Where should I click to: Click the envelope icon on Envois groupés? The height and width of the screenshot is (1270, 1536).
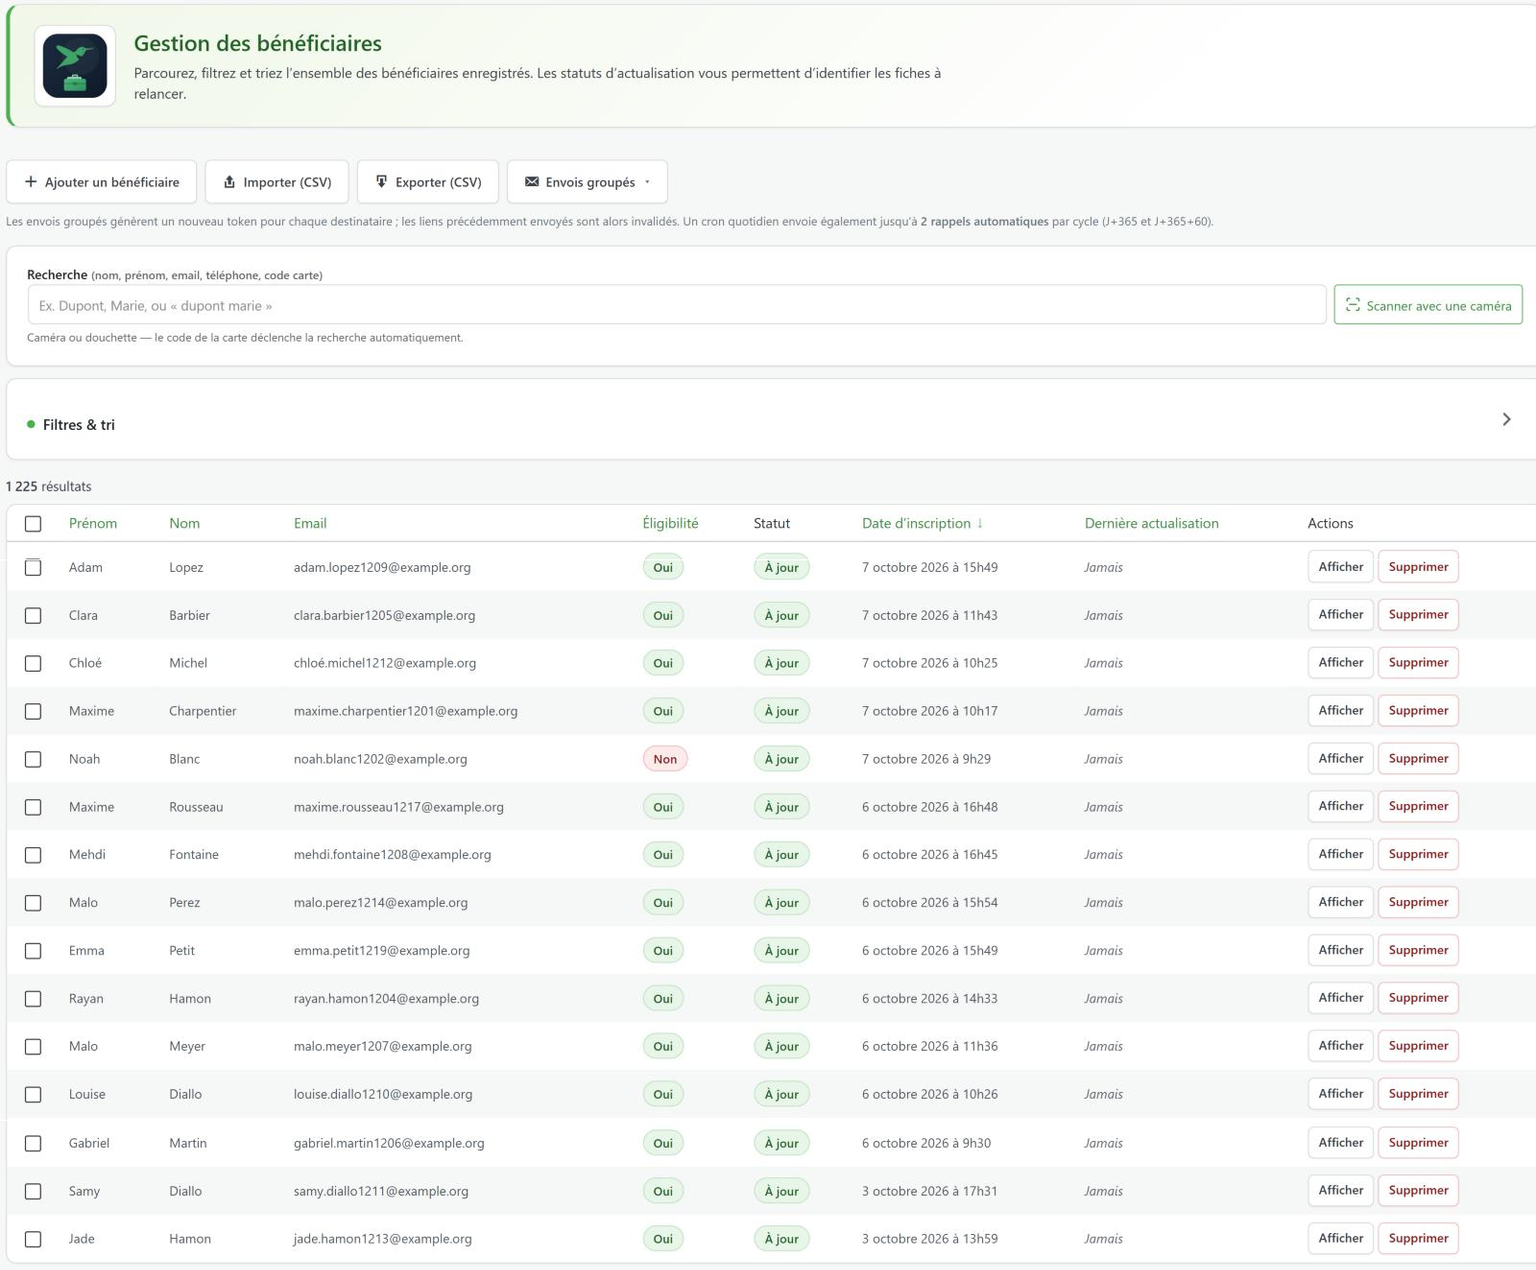[532, 182]
